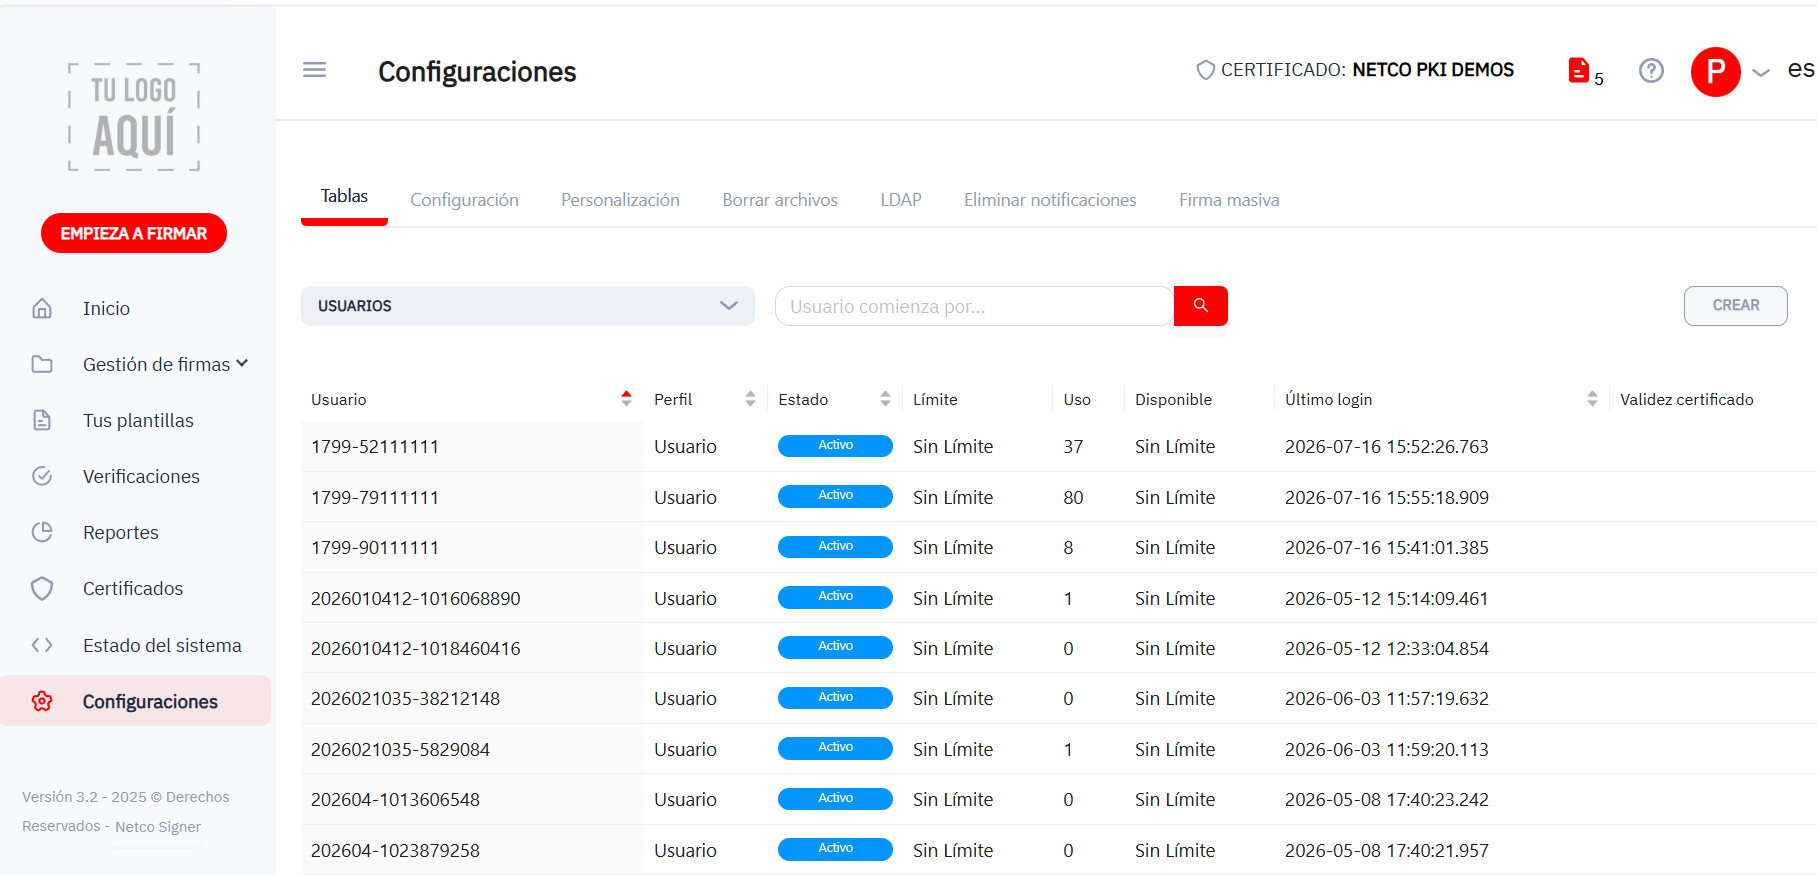Go to Inicio in sidebar
The height and width of the screenshot is (875, 1817).
coord(106,309)
